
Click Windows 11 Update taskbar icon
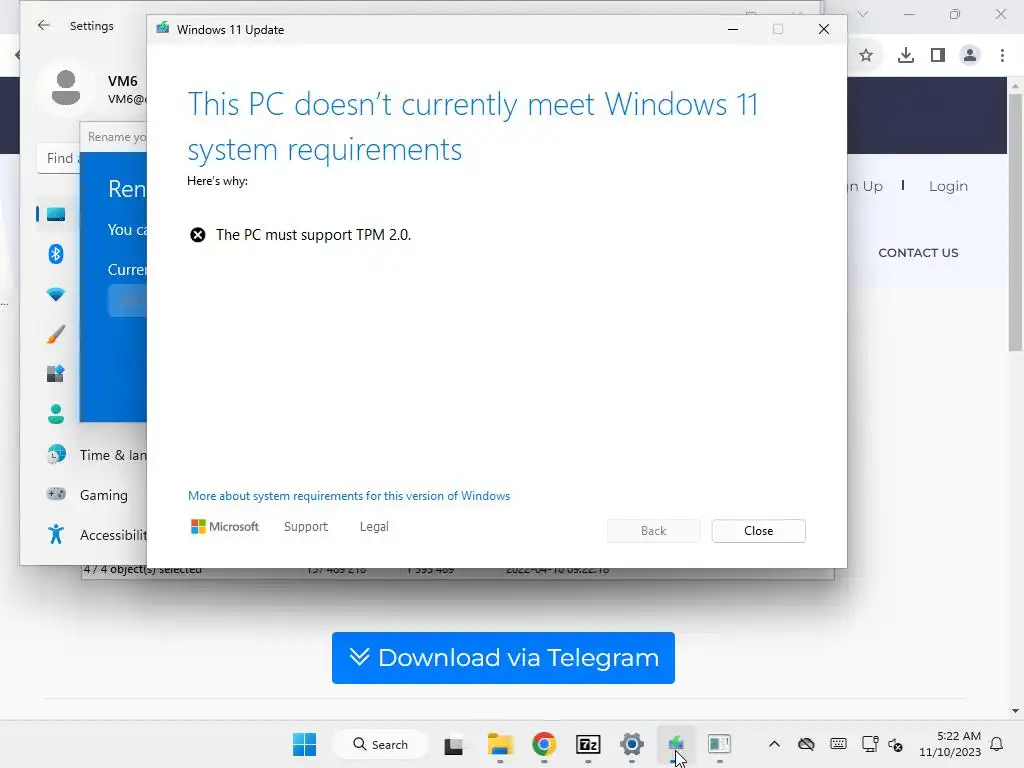coord(675,744)
